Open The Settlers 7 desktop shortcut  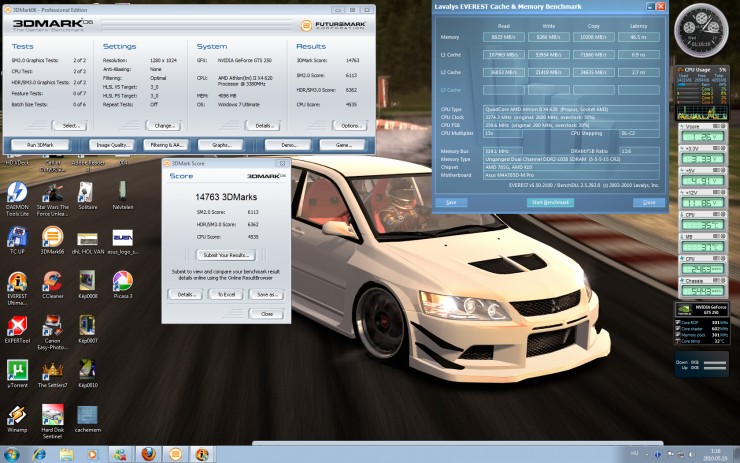[x=52, y=367]
